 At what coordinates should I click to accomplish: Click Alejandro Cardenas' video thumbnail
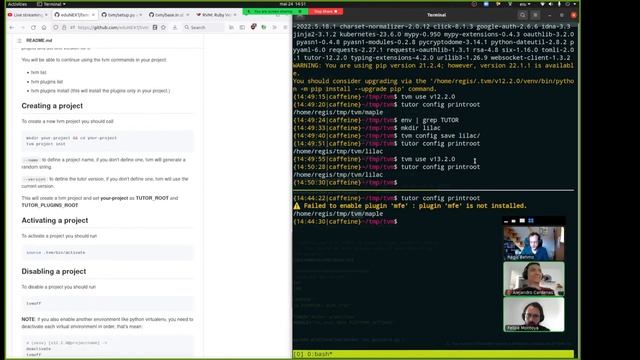(534, 279)
